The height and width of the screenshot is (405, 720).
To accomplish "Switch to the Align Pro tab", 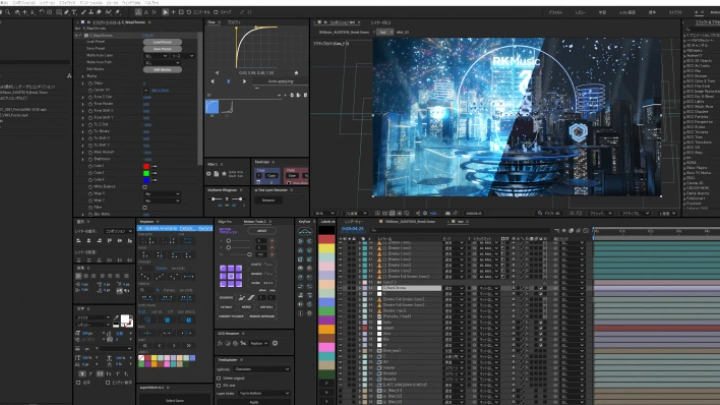I will (225, 222).
